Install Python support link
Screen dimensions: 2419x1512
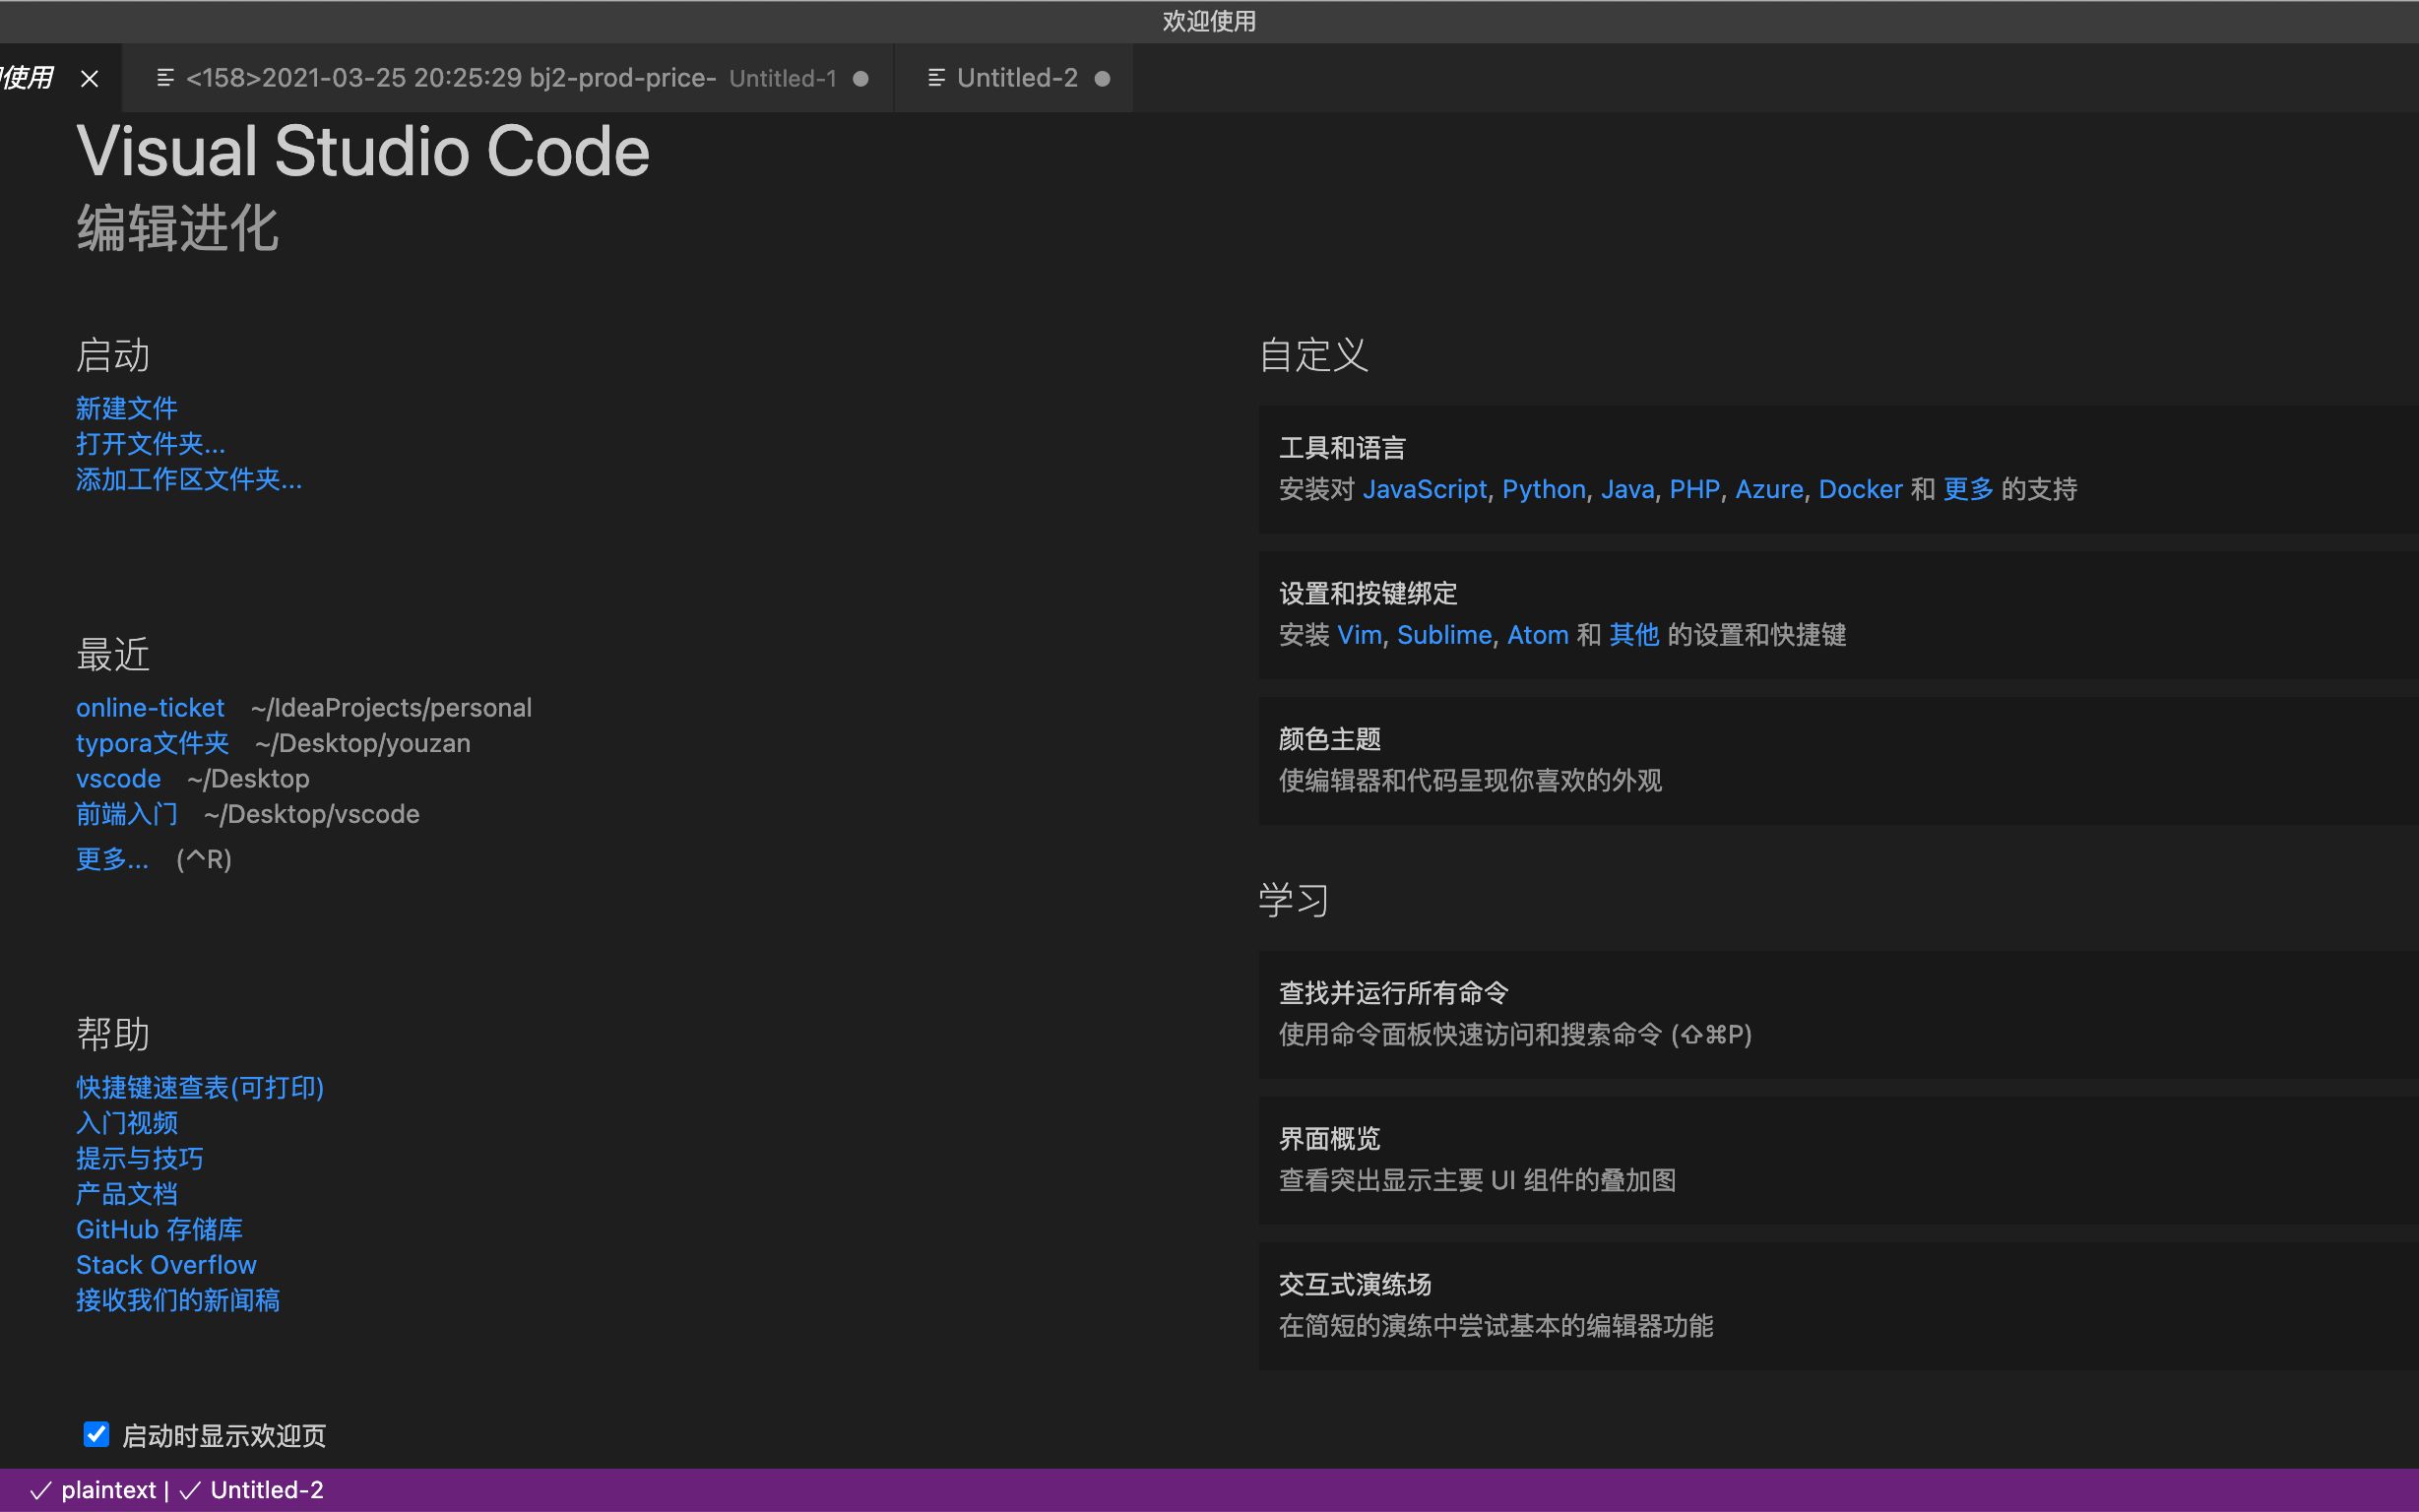[1544, 489]
